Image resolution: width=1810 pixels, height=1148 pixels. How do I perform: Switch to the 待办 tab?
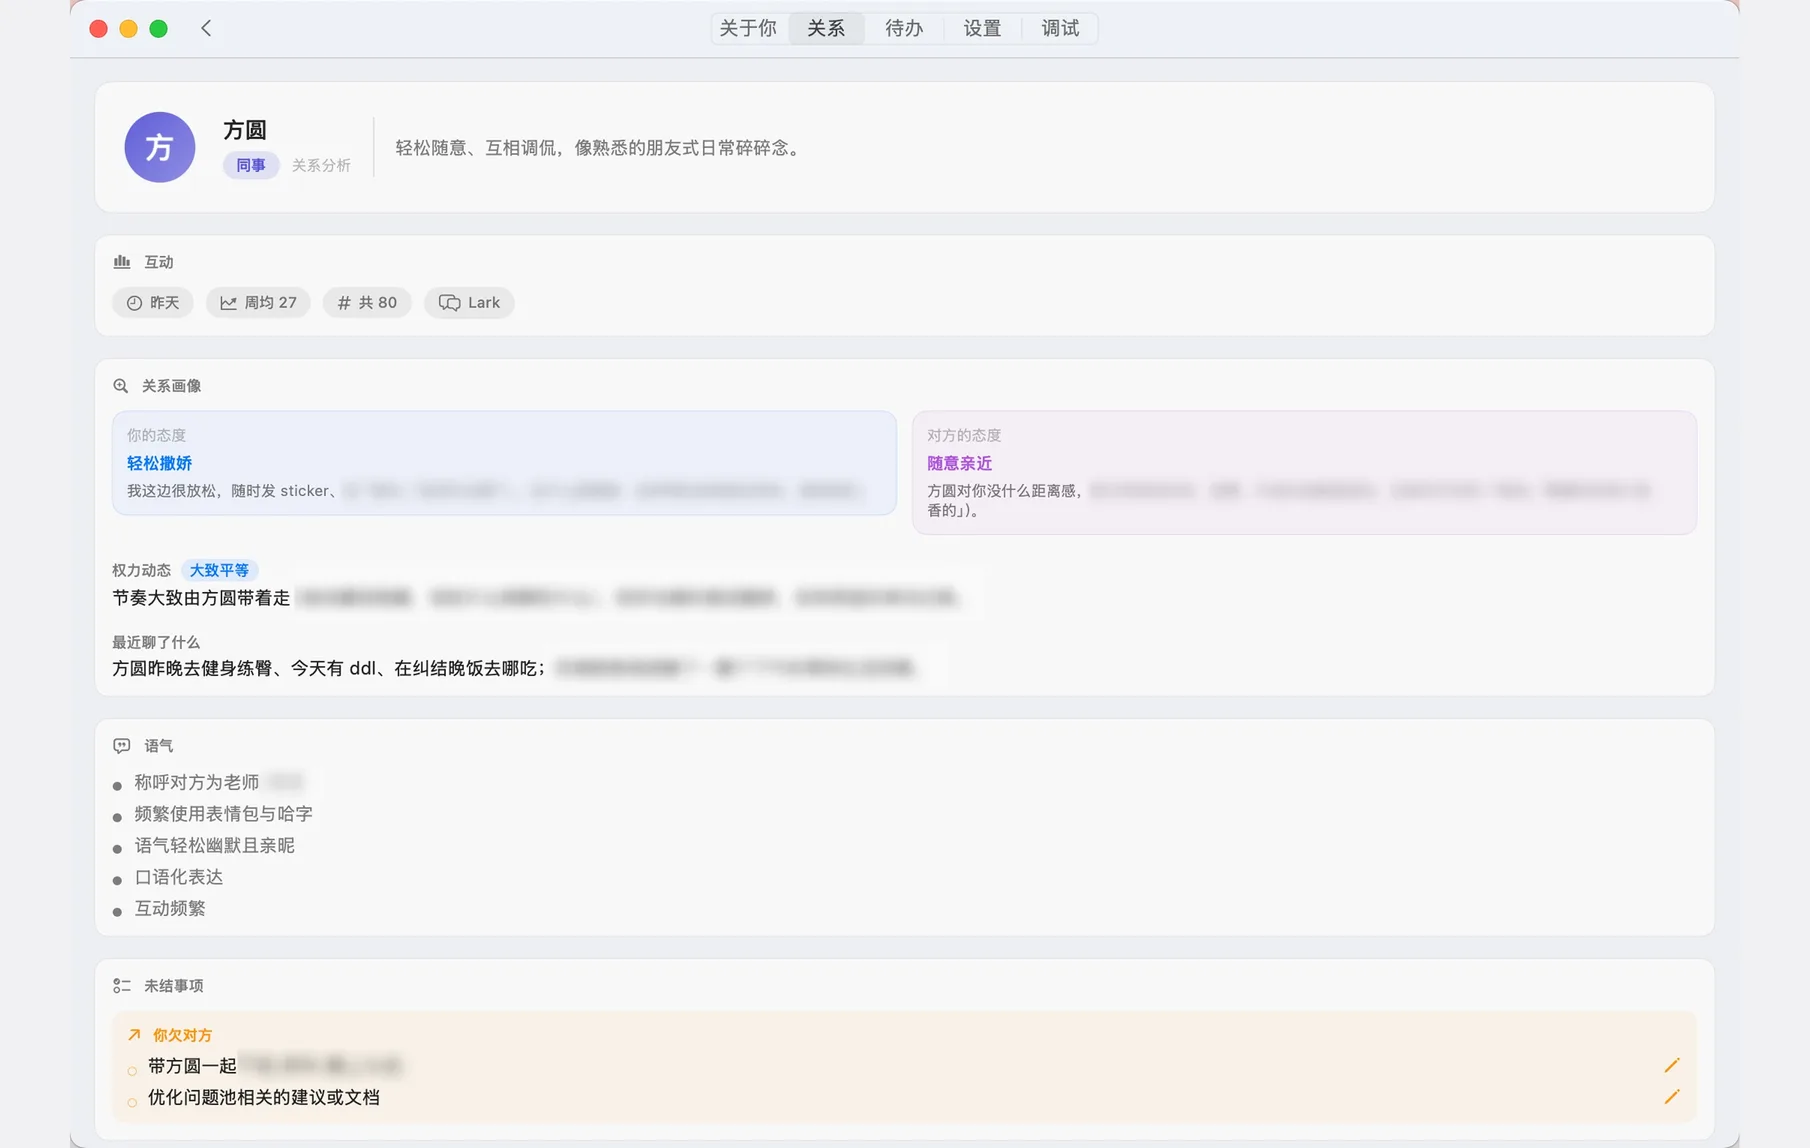click(x=904, y=28)
